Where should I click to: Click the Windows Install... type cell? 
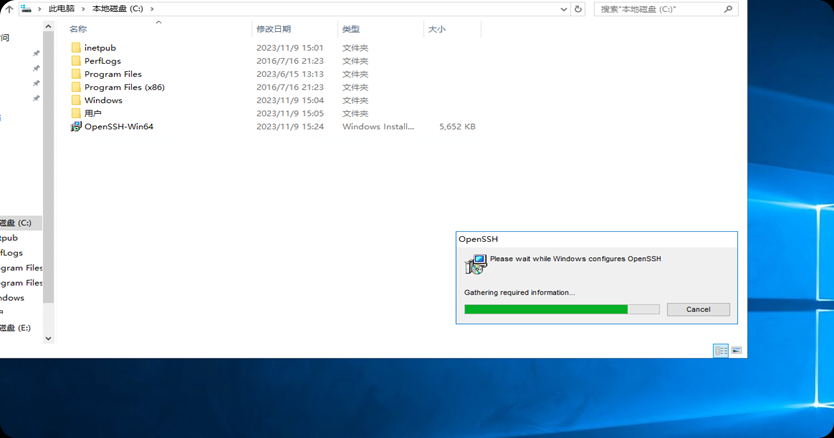378,127
